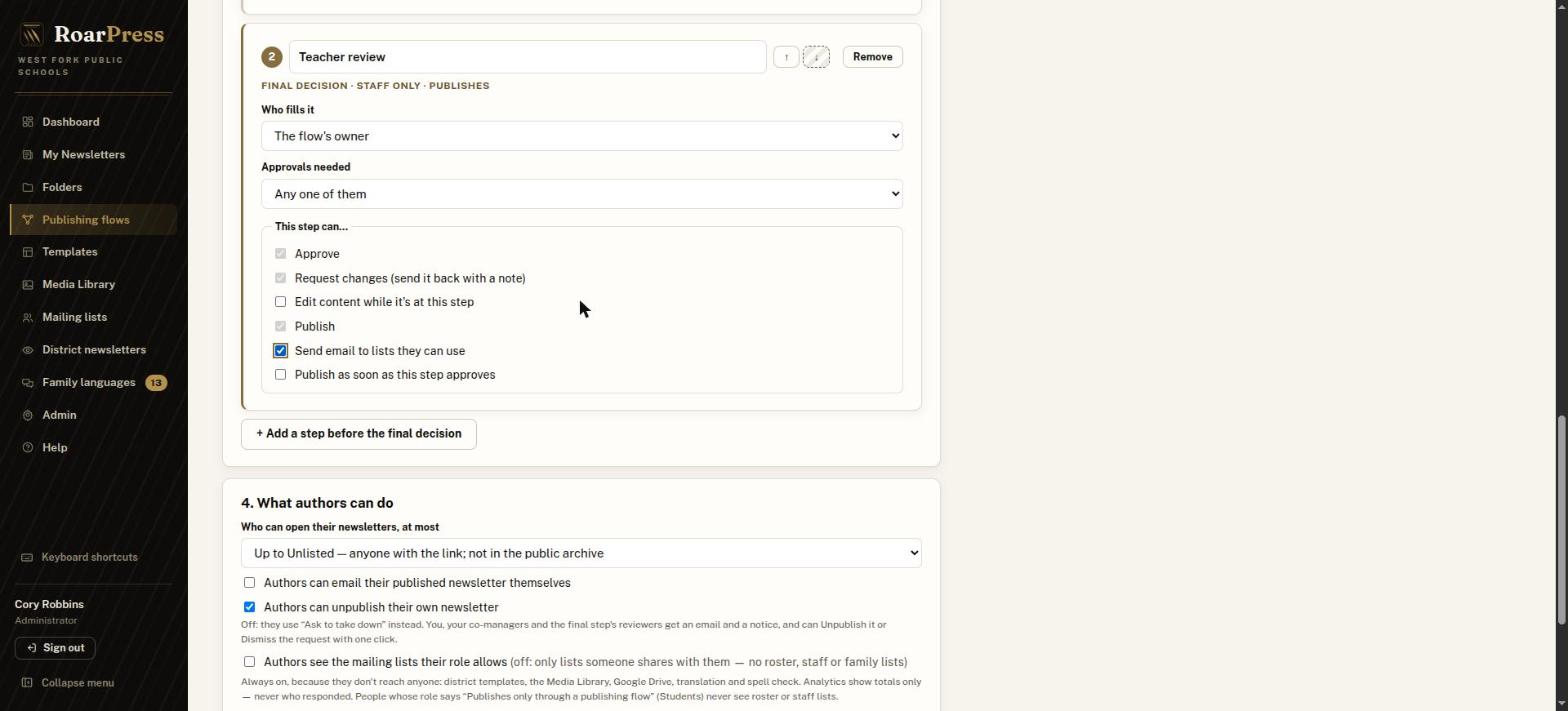
Task: Click the District newsletters eye icon
Action: [x=28, y=350]
